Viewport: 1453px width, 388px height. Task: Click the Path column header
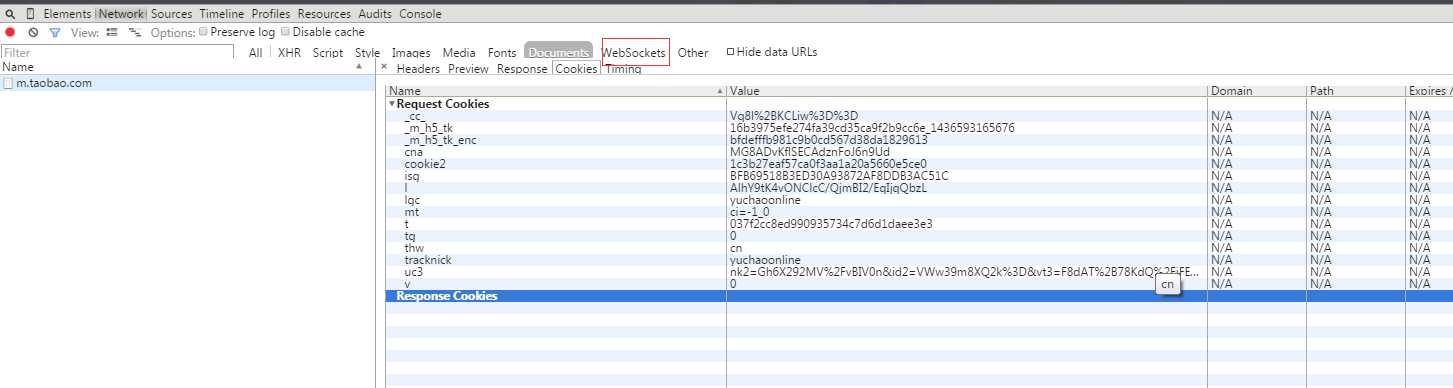(x=1354, y=91)
